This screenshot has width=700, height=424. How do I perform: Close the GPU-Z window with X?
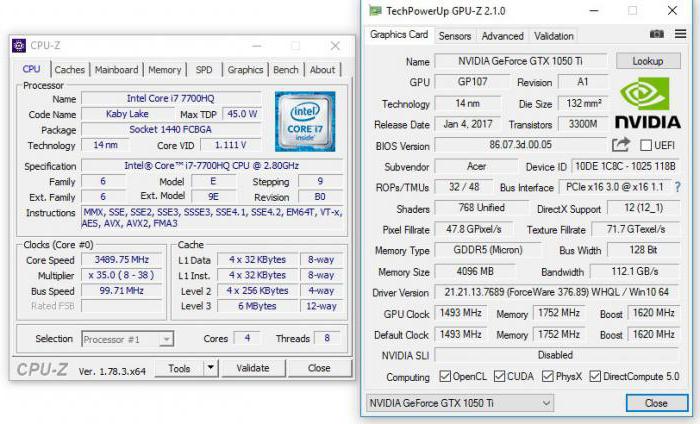(x=672, y=11)
